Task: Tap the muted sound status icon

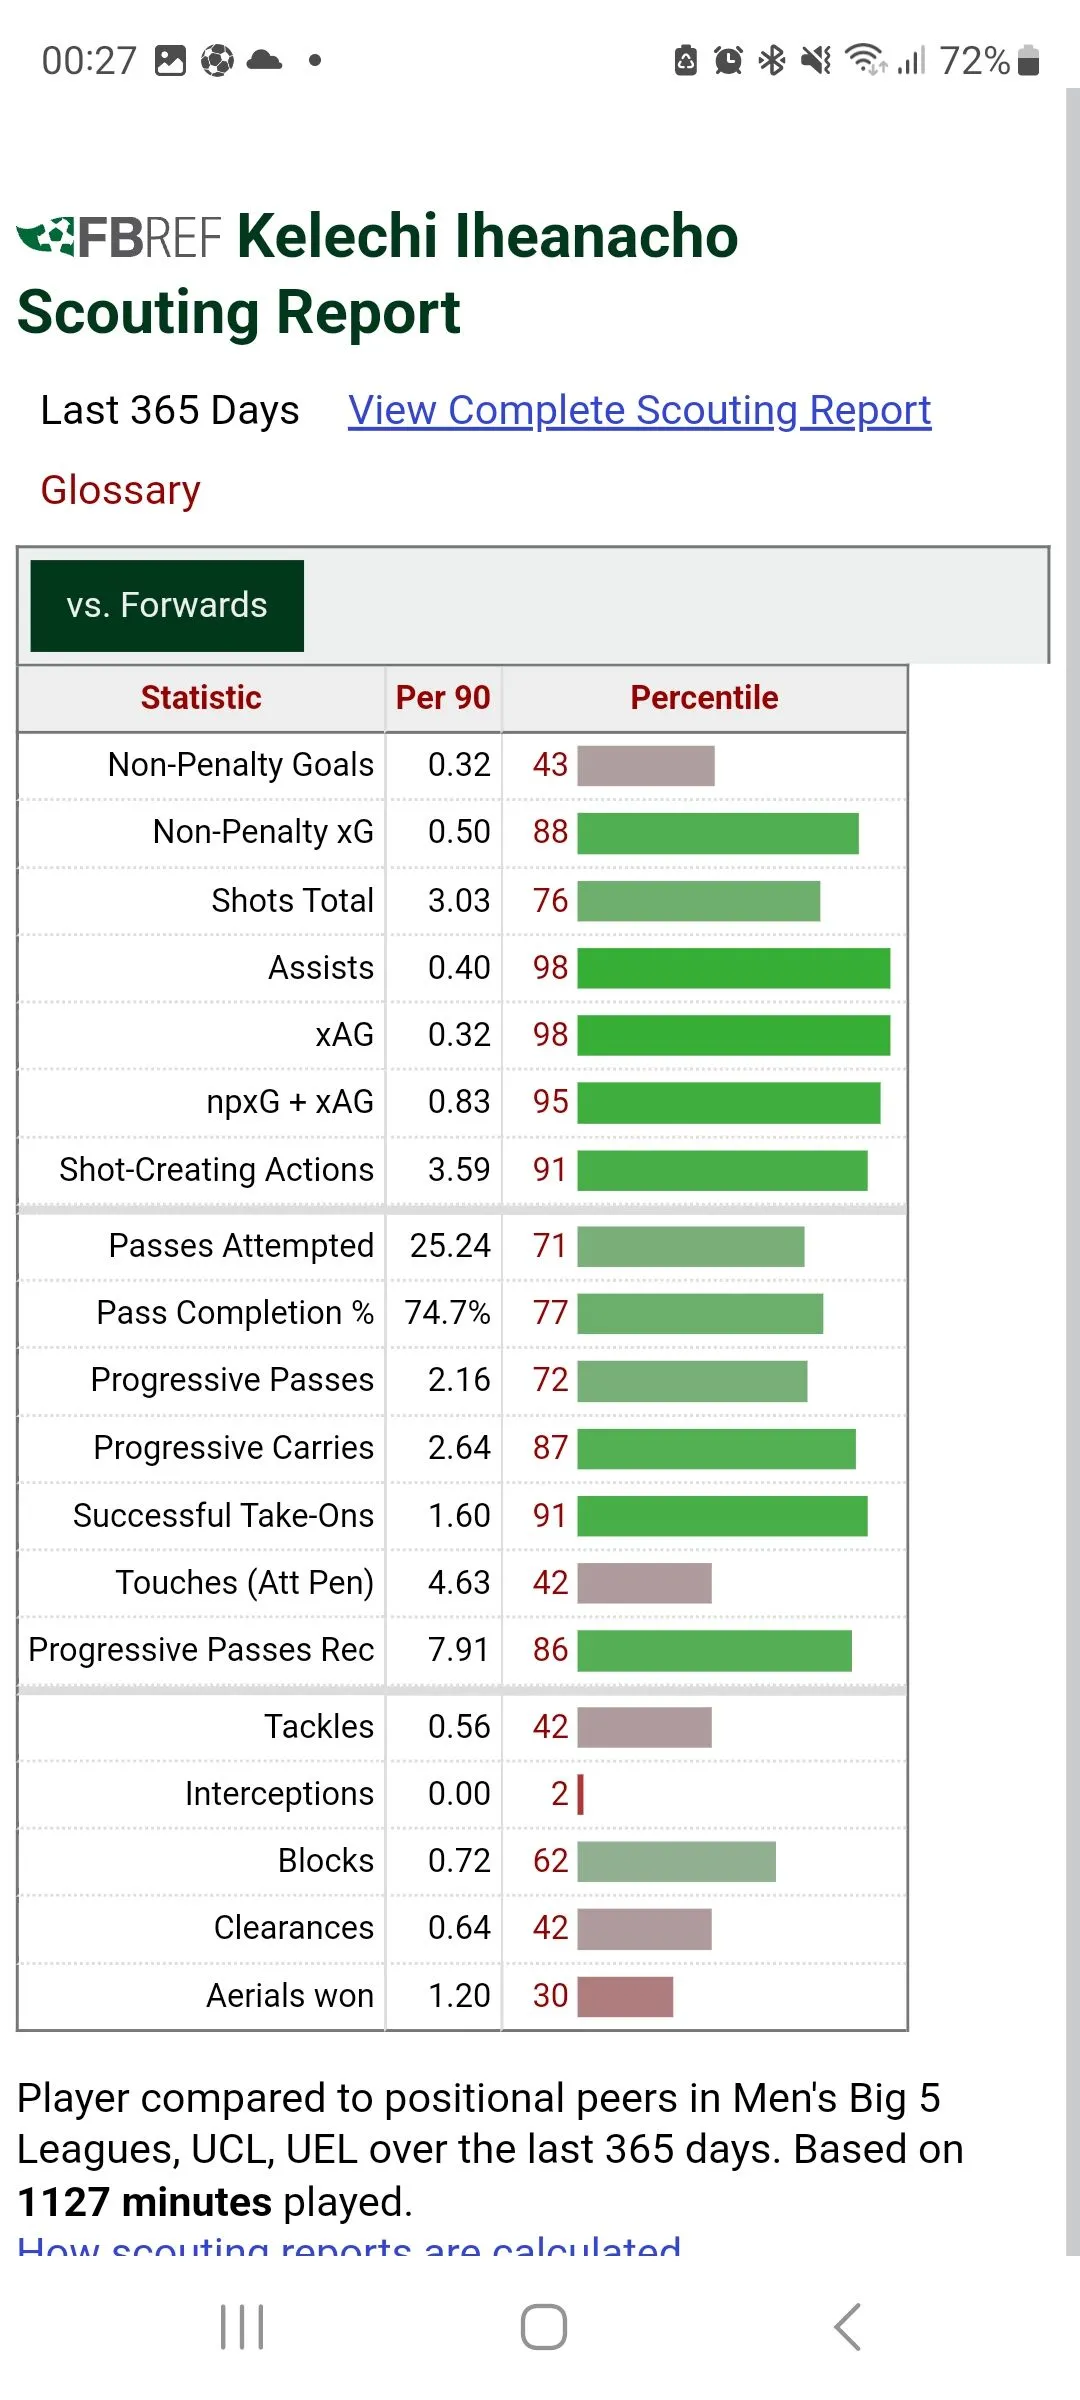Action: (816, 61)
